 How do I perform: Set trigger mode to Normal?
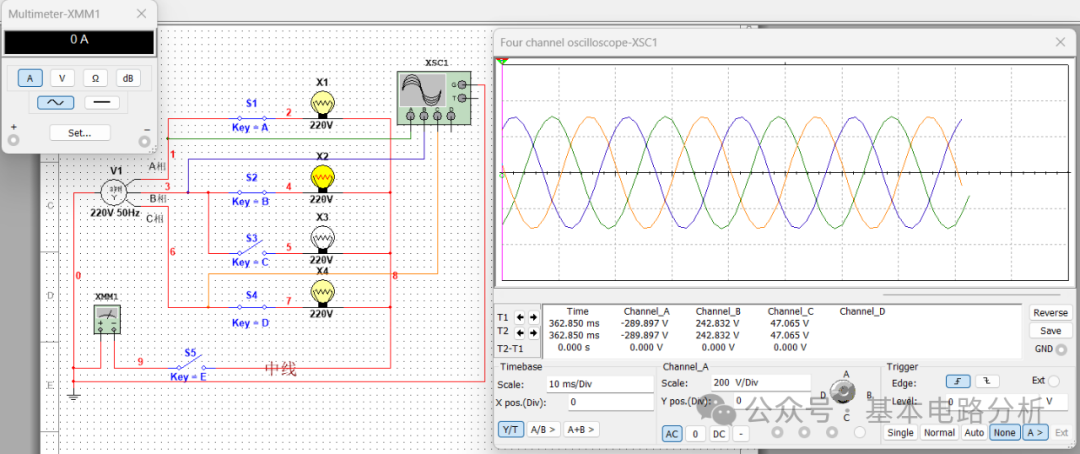[x=939, y=433]
